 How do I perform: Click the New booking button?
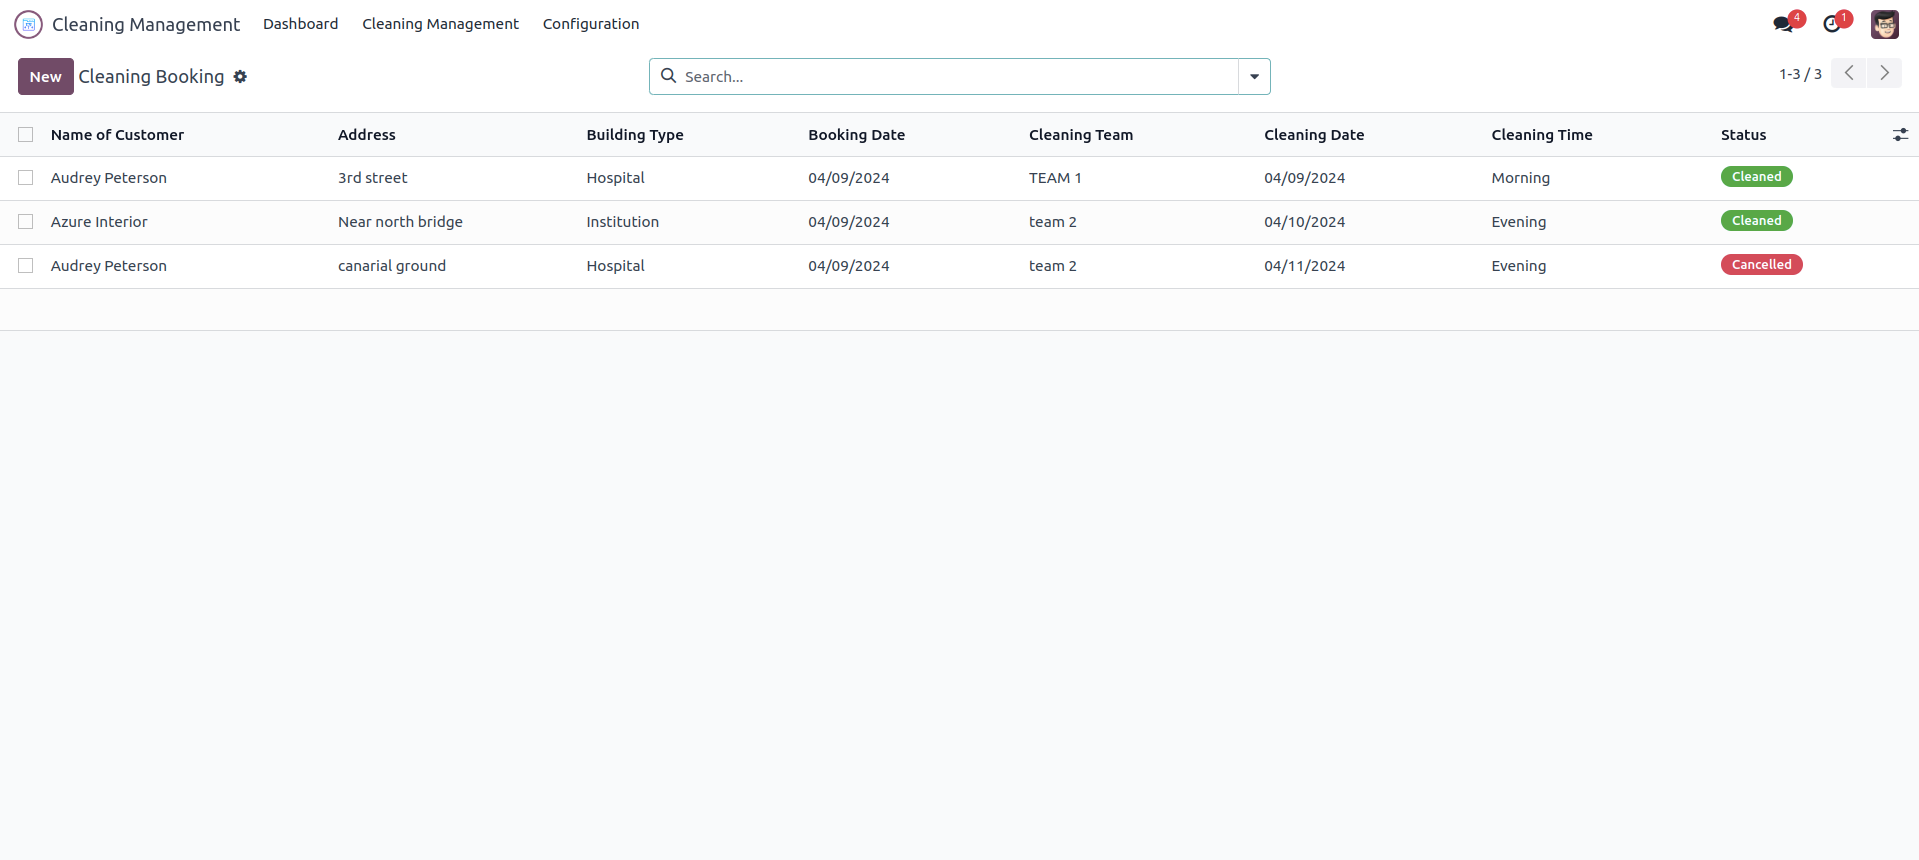[x=45, y=77]
